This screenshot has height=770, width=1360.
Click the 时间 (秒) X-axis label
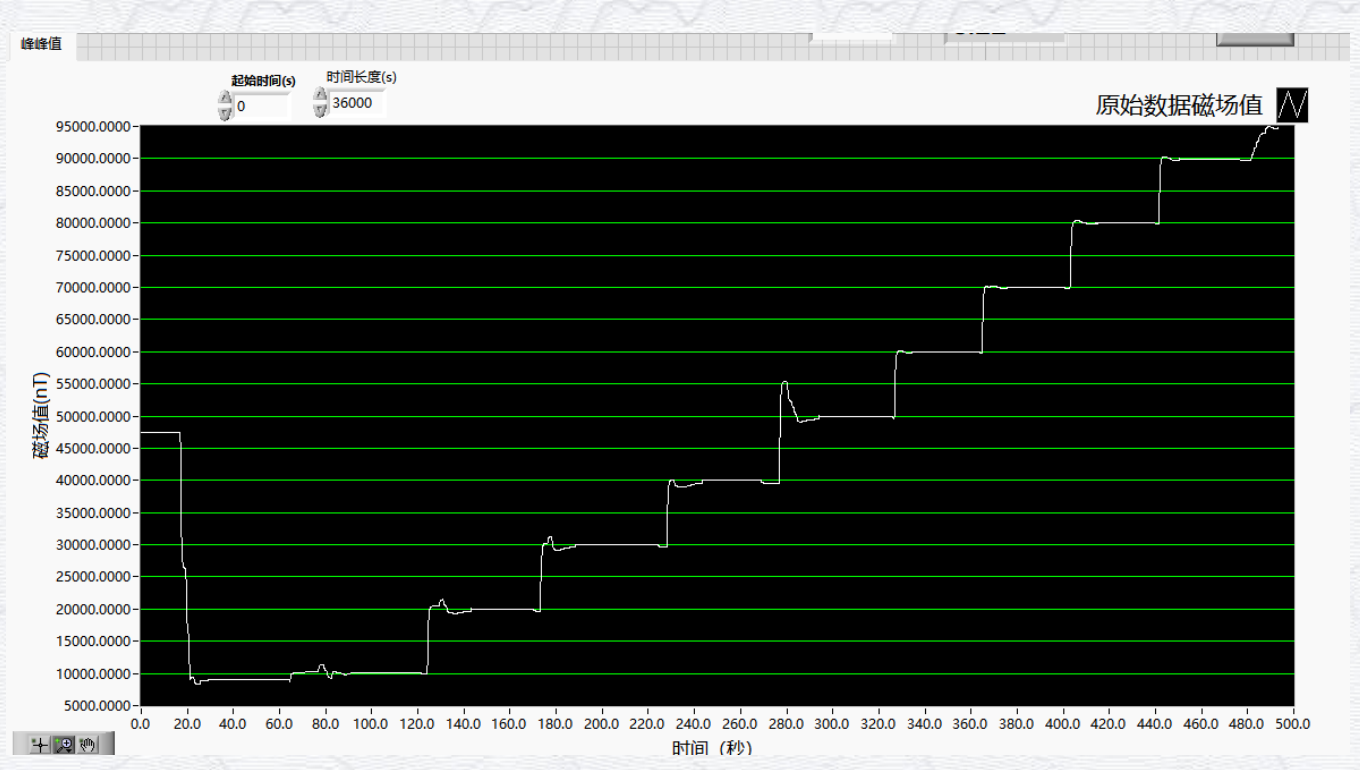(712, 748)
